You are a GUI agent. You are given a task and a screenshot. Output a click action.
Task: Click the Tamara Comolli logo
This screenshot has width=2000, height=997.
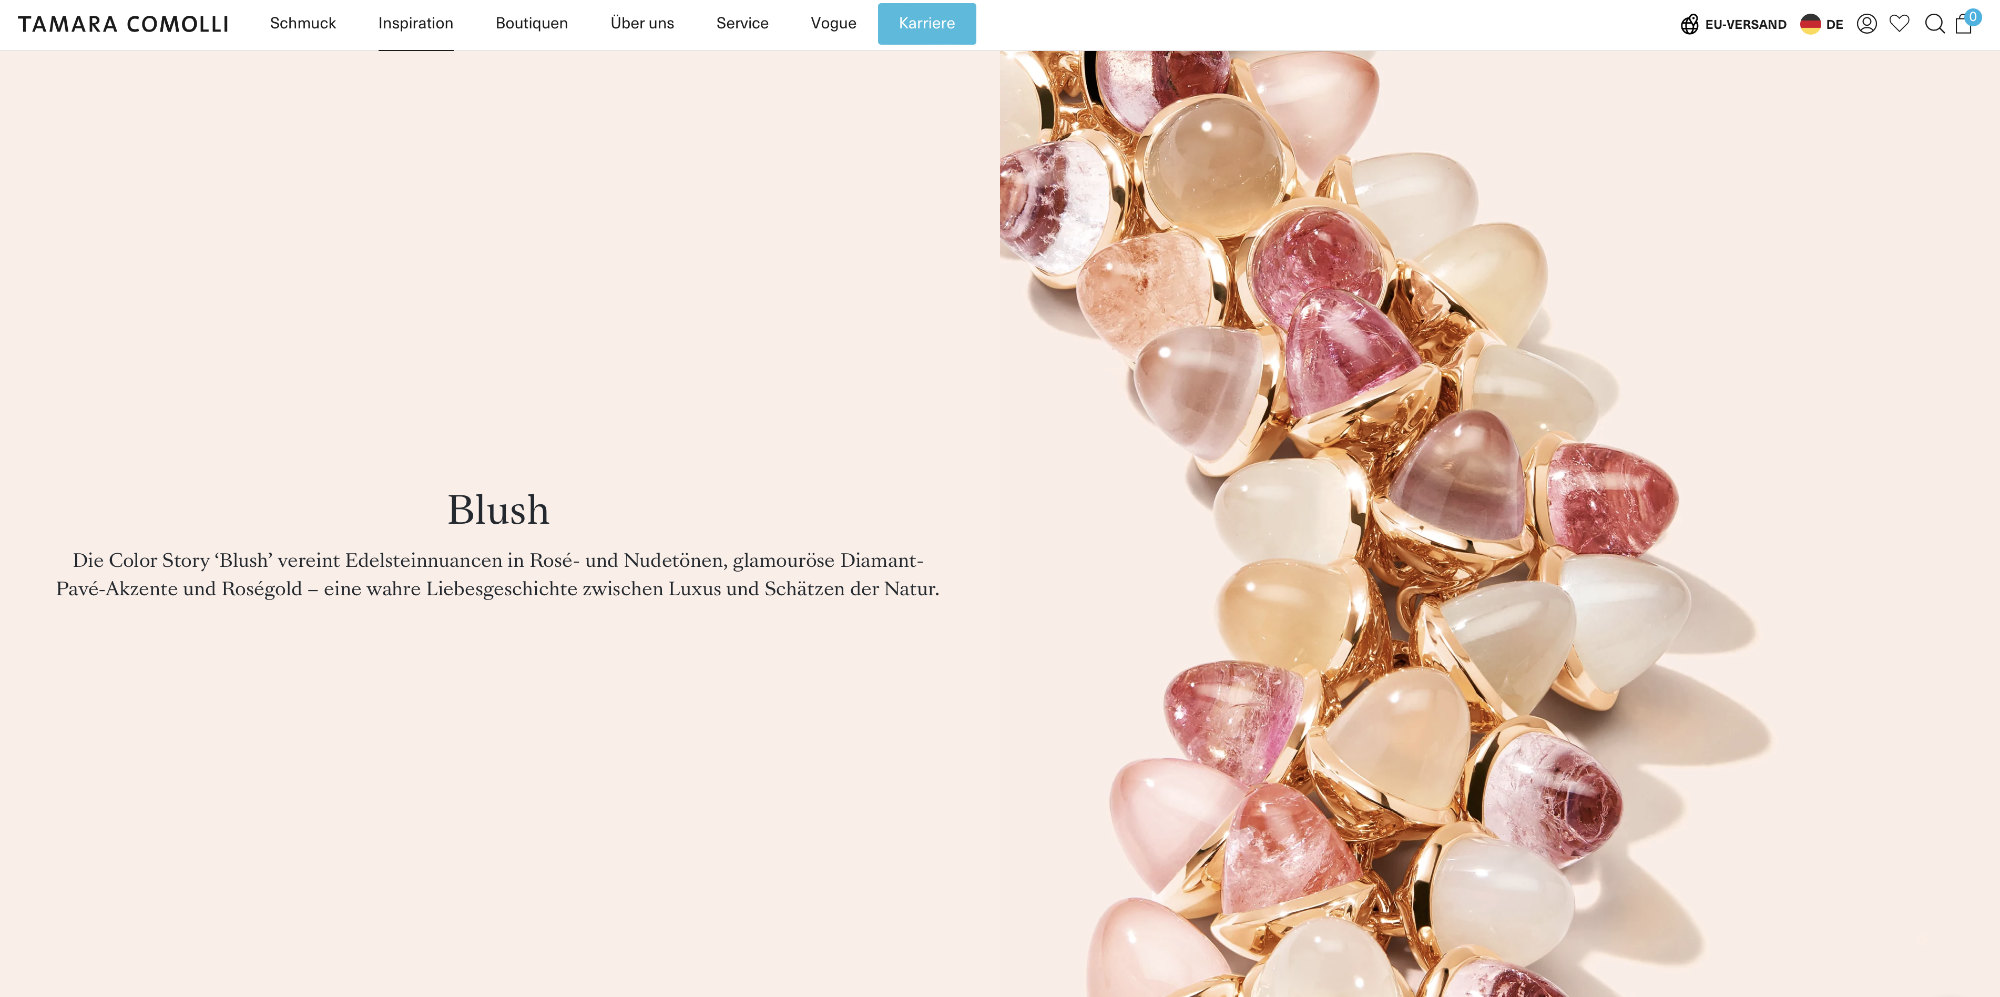pyautogui.click(x=123, y=24)
